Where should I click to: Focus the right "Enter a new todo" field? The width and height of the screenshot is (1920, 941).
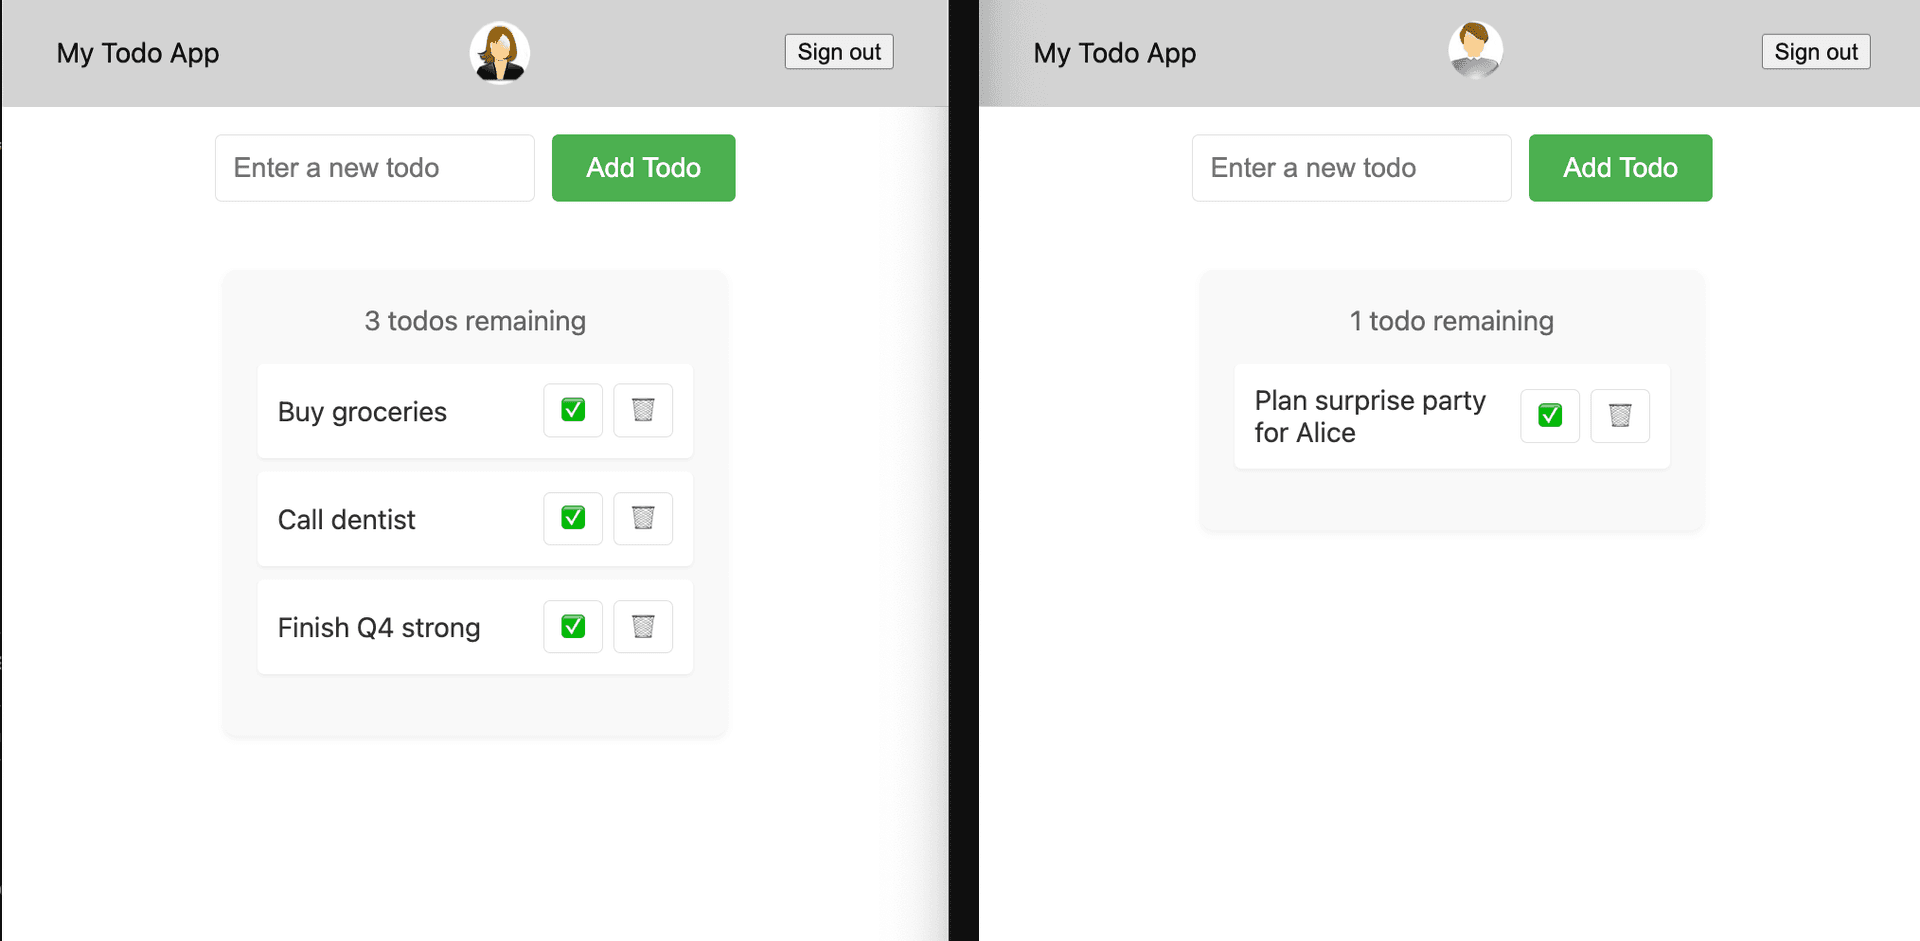point(1351,167)
